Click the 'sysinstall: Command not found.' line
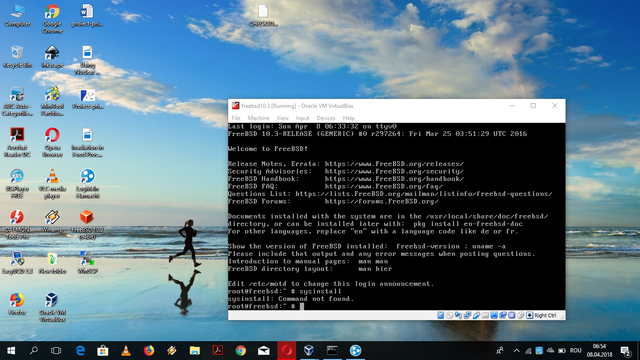Screen dimensions: 640x360 291,299
